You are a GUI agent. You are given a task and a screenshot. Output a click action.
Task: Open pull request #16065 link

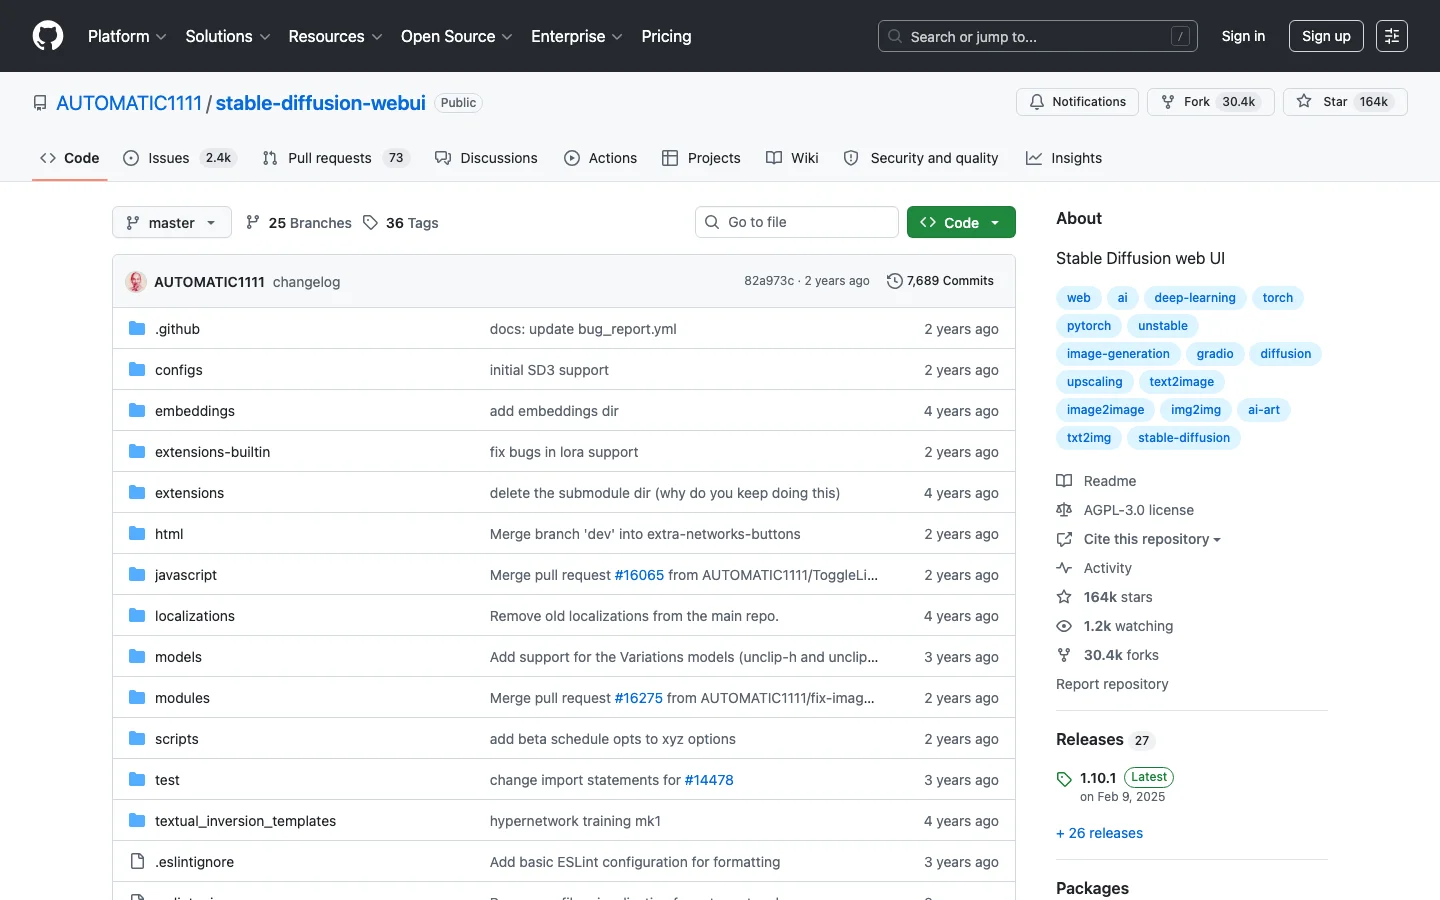pos(639,575)
